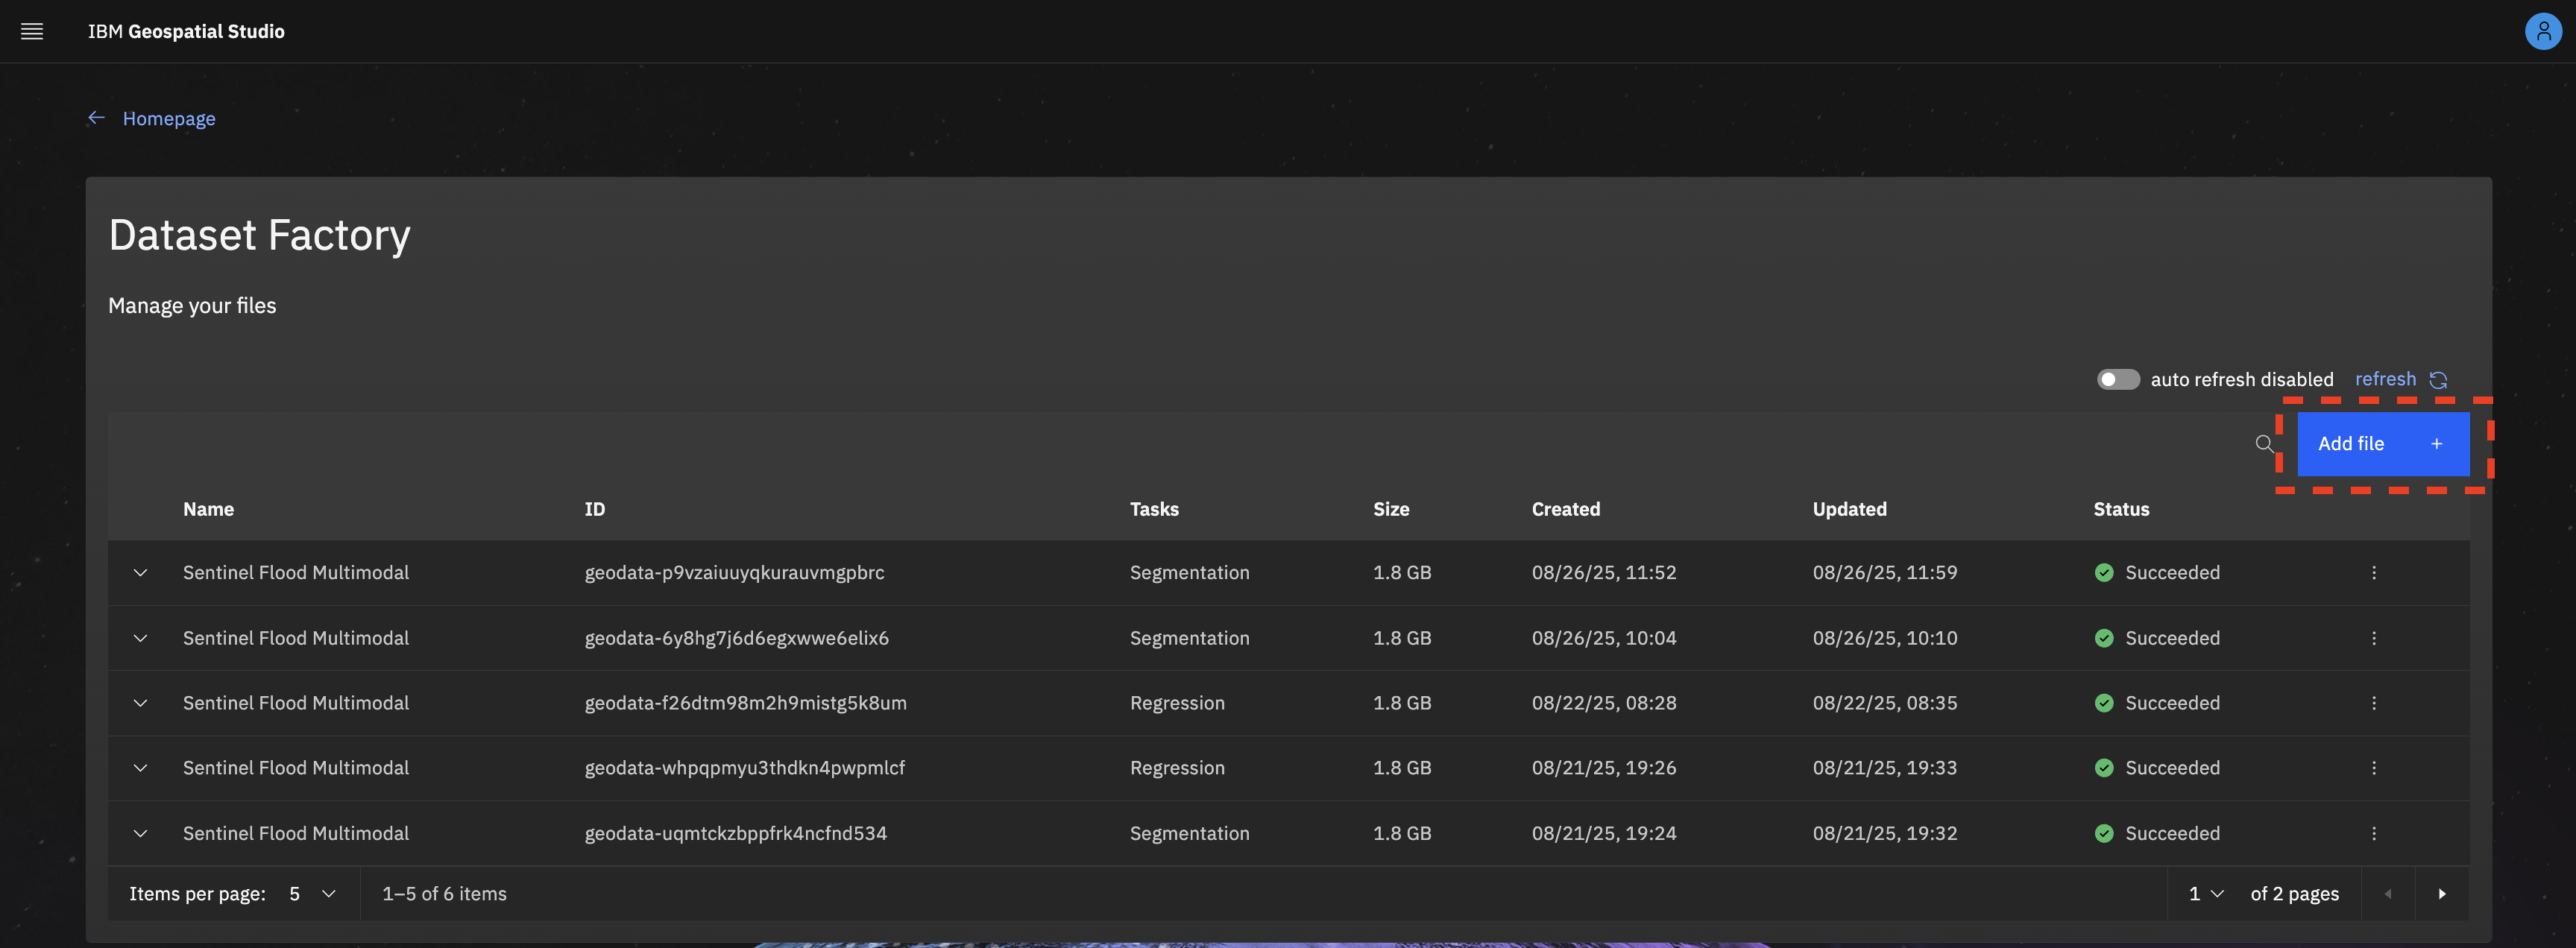Click the Status column header

(x=2120, y=509)
